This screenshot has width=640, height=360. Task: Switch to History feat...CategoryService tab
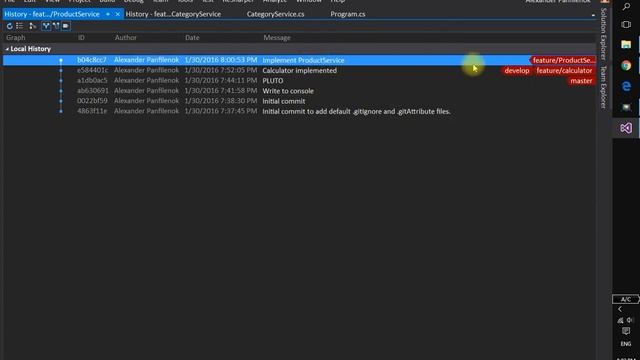[173, 14]
